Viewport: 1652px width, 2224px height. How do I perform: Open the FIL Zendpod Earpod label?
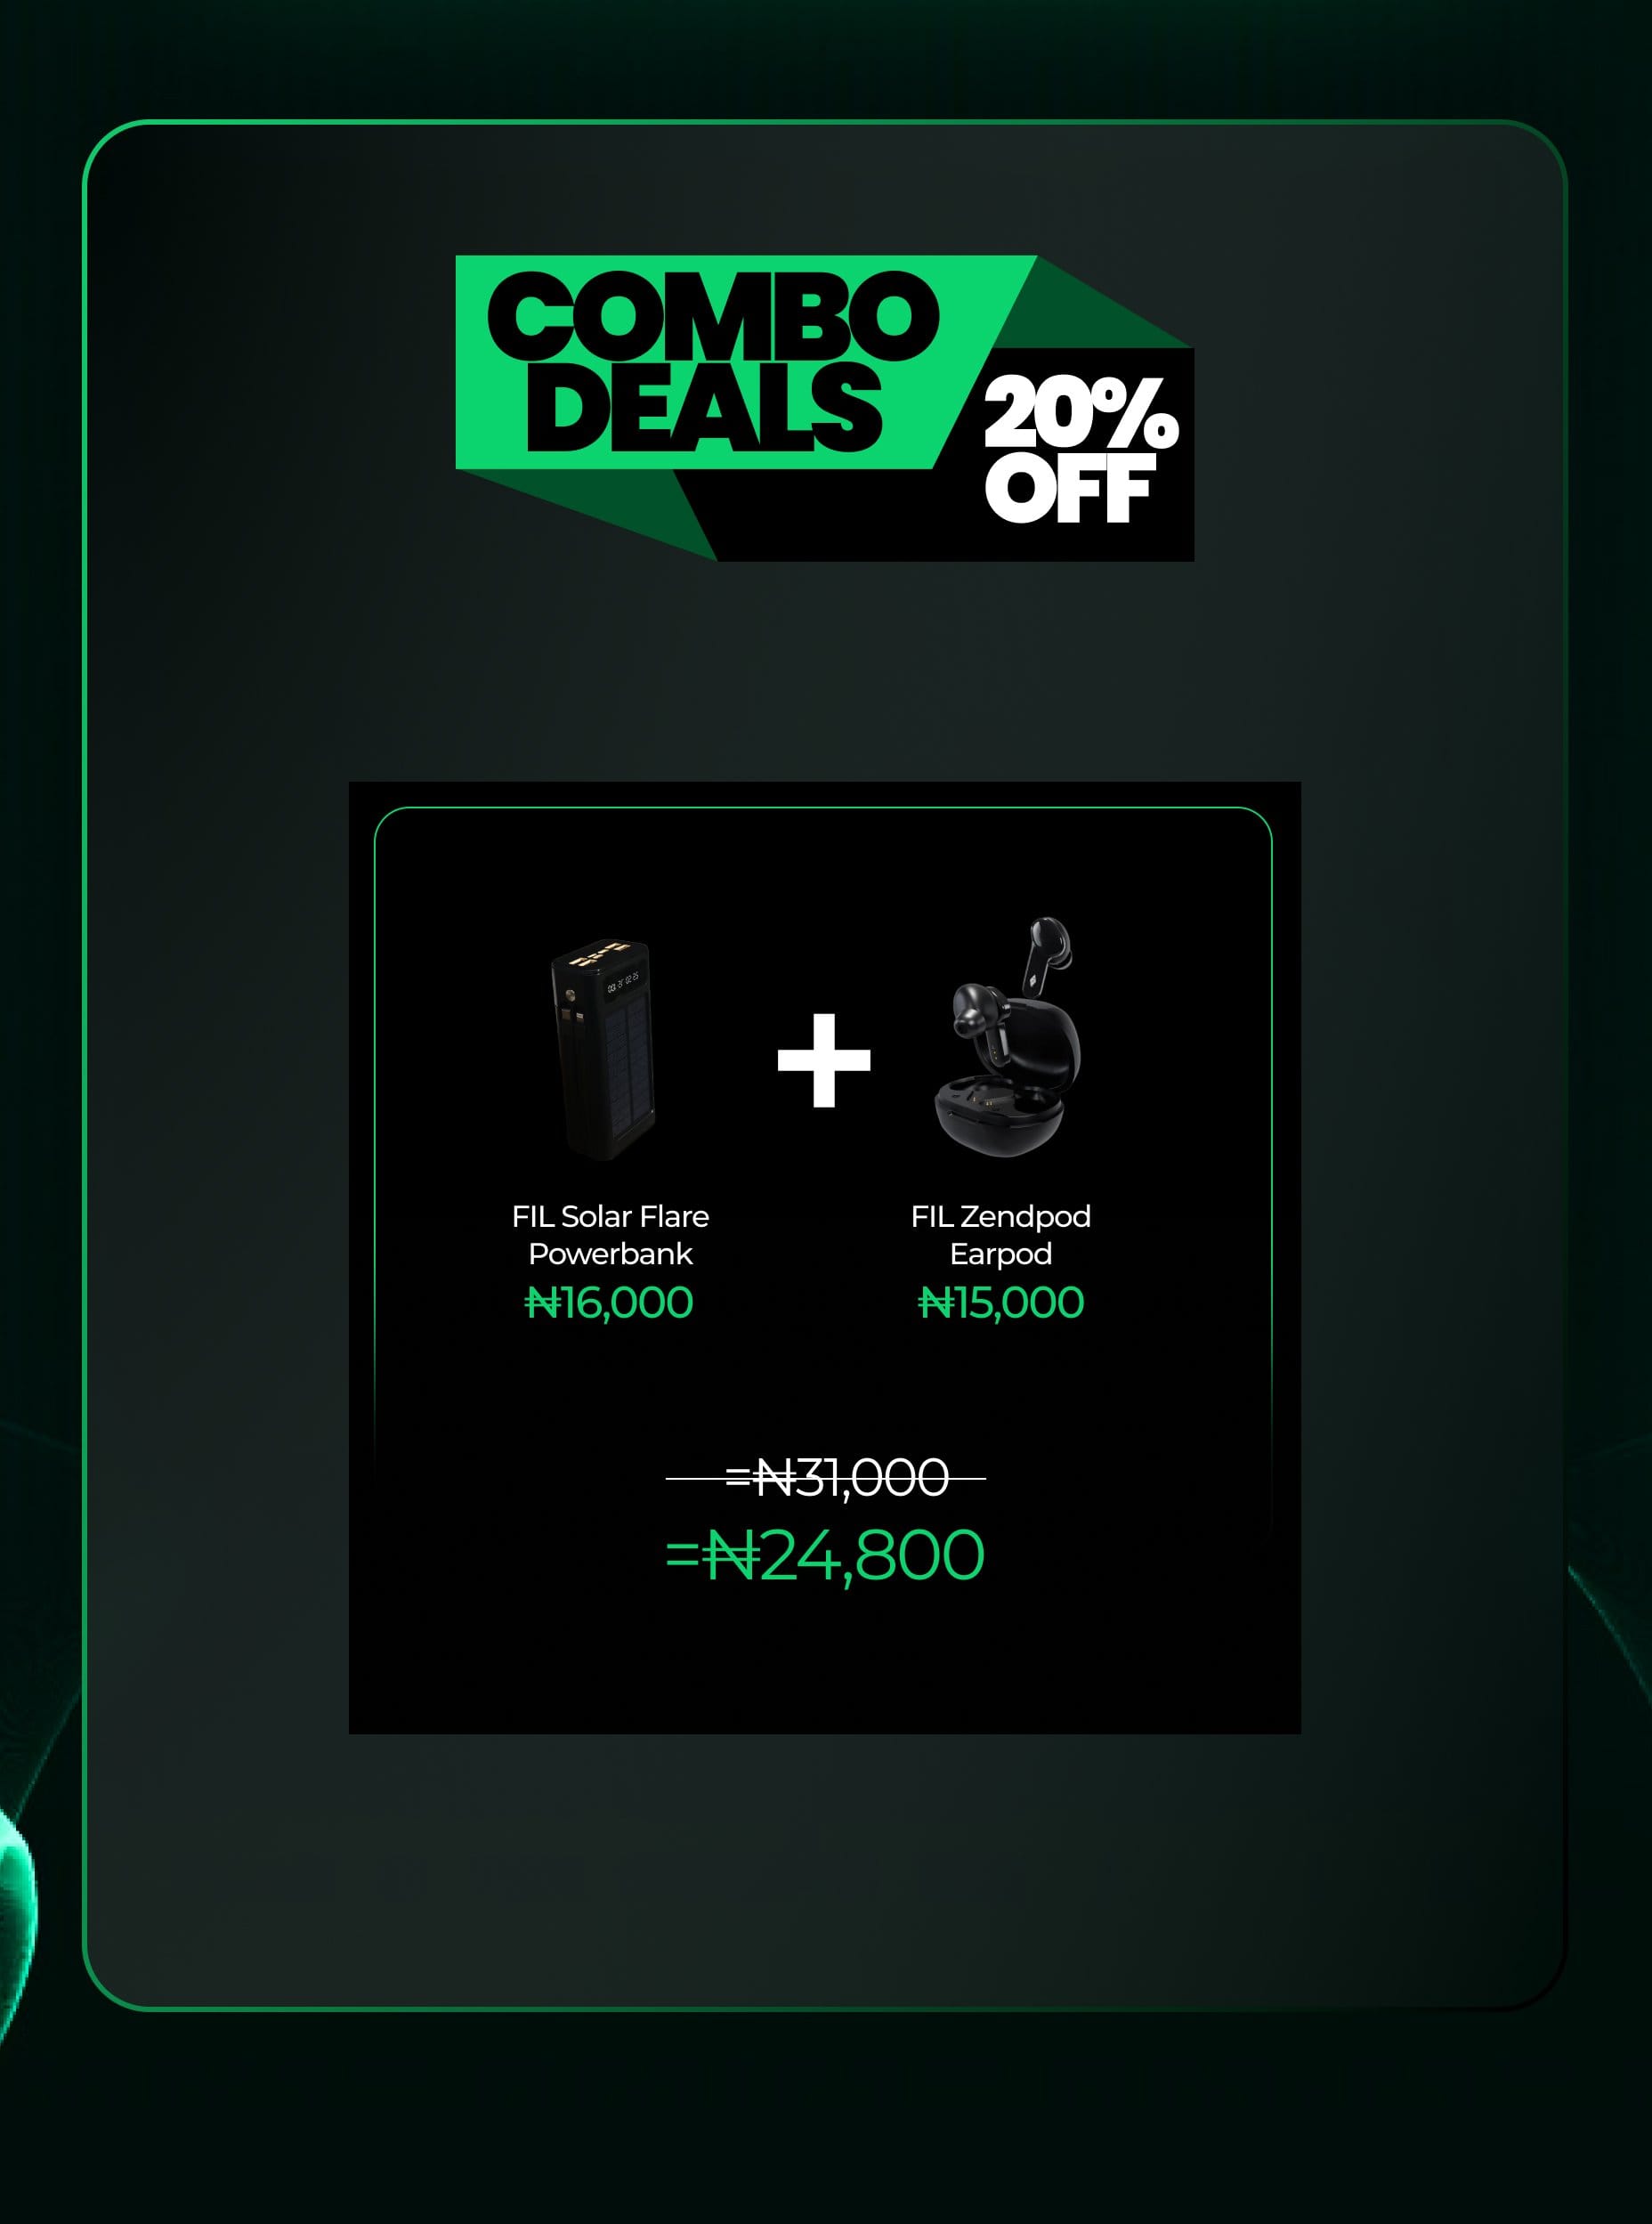(x=1000, y=1235)
